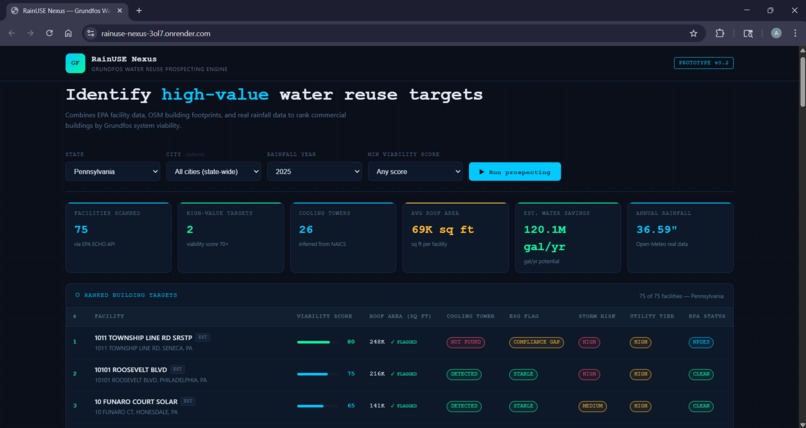Click the GF RainUSE Nexus logo icon
Viewport: 806px width, 428px height.
point(75,63)
